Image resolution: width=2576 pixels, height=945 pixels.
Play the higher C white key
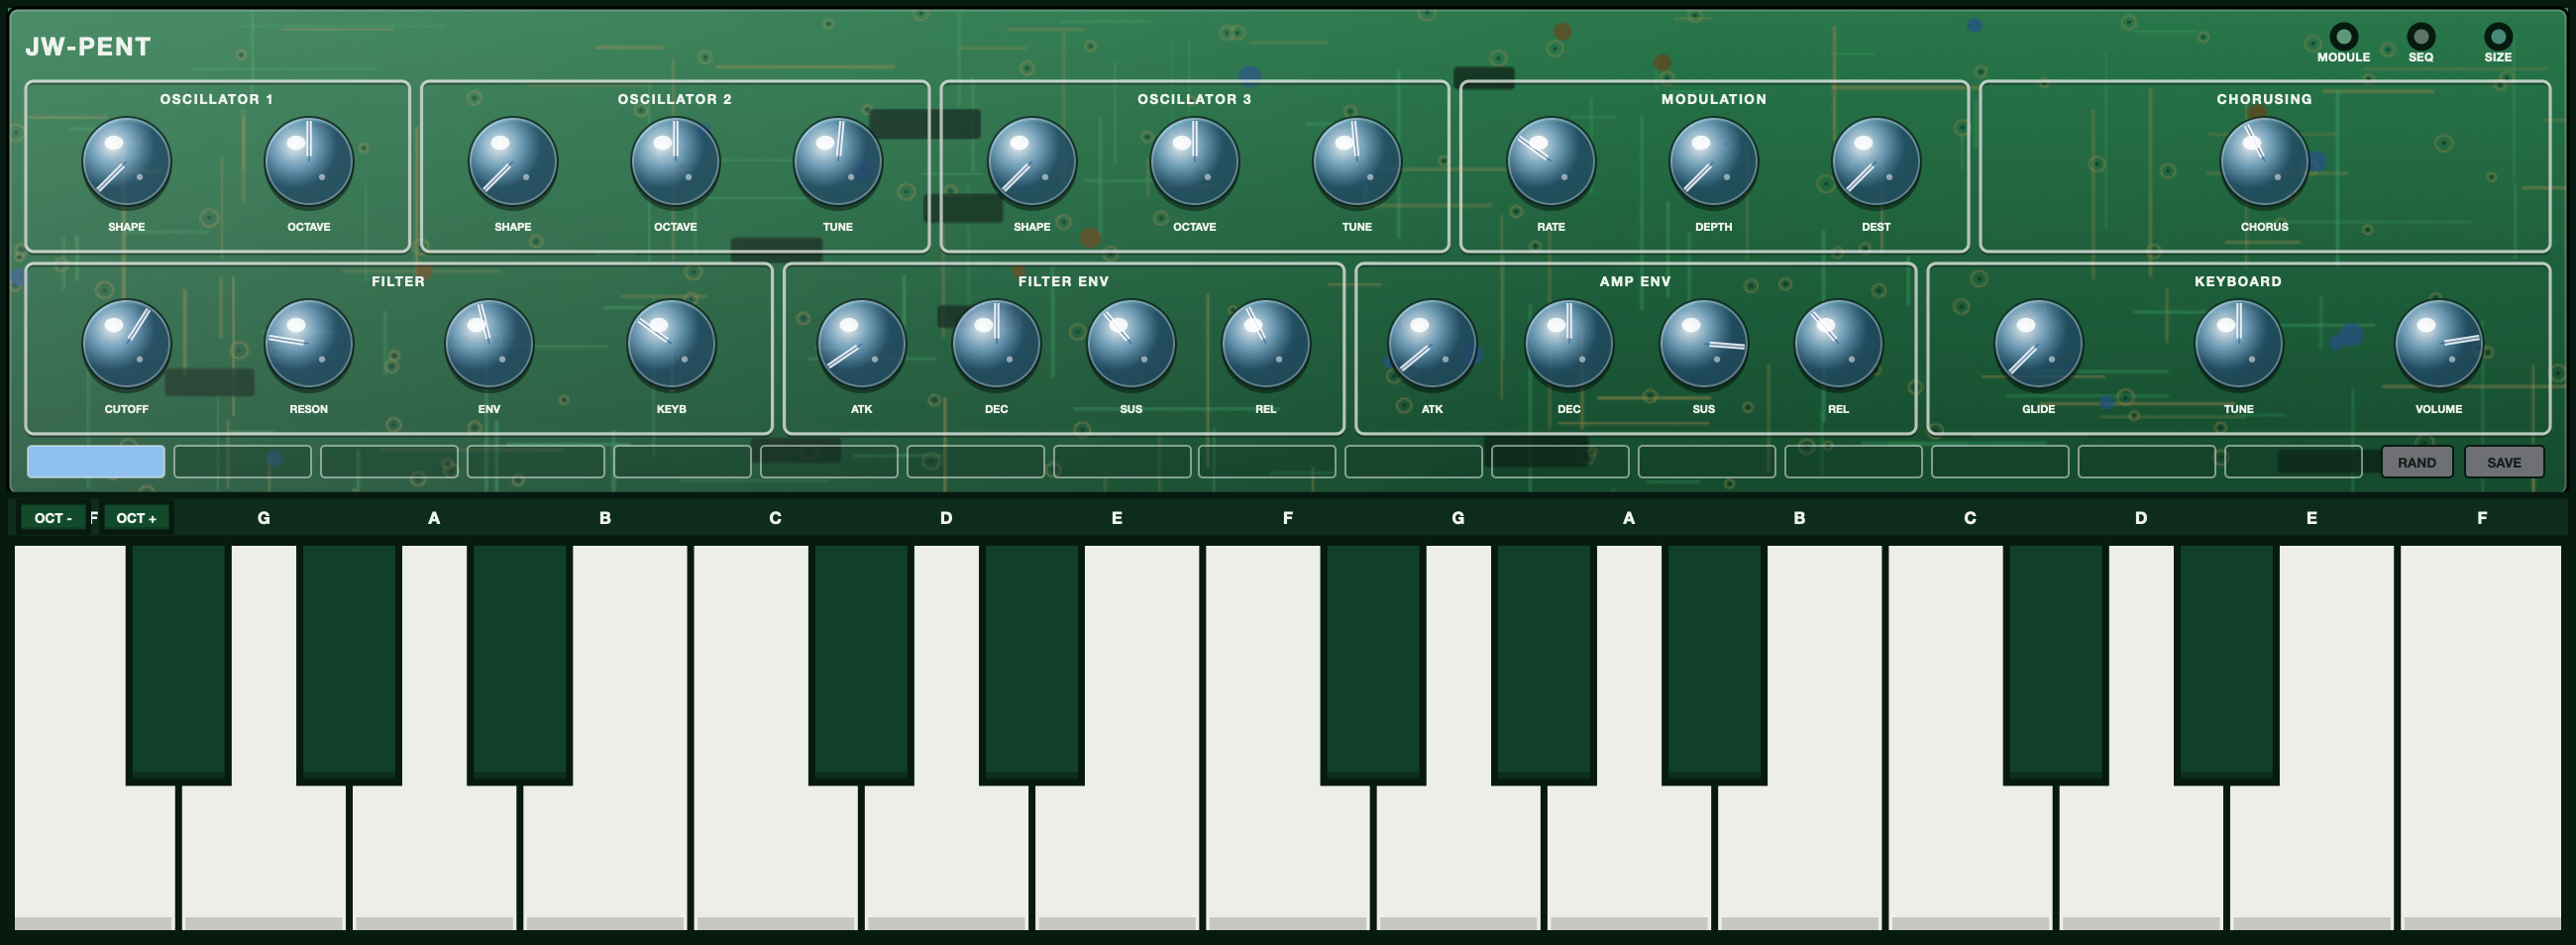[1971, 860]
